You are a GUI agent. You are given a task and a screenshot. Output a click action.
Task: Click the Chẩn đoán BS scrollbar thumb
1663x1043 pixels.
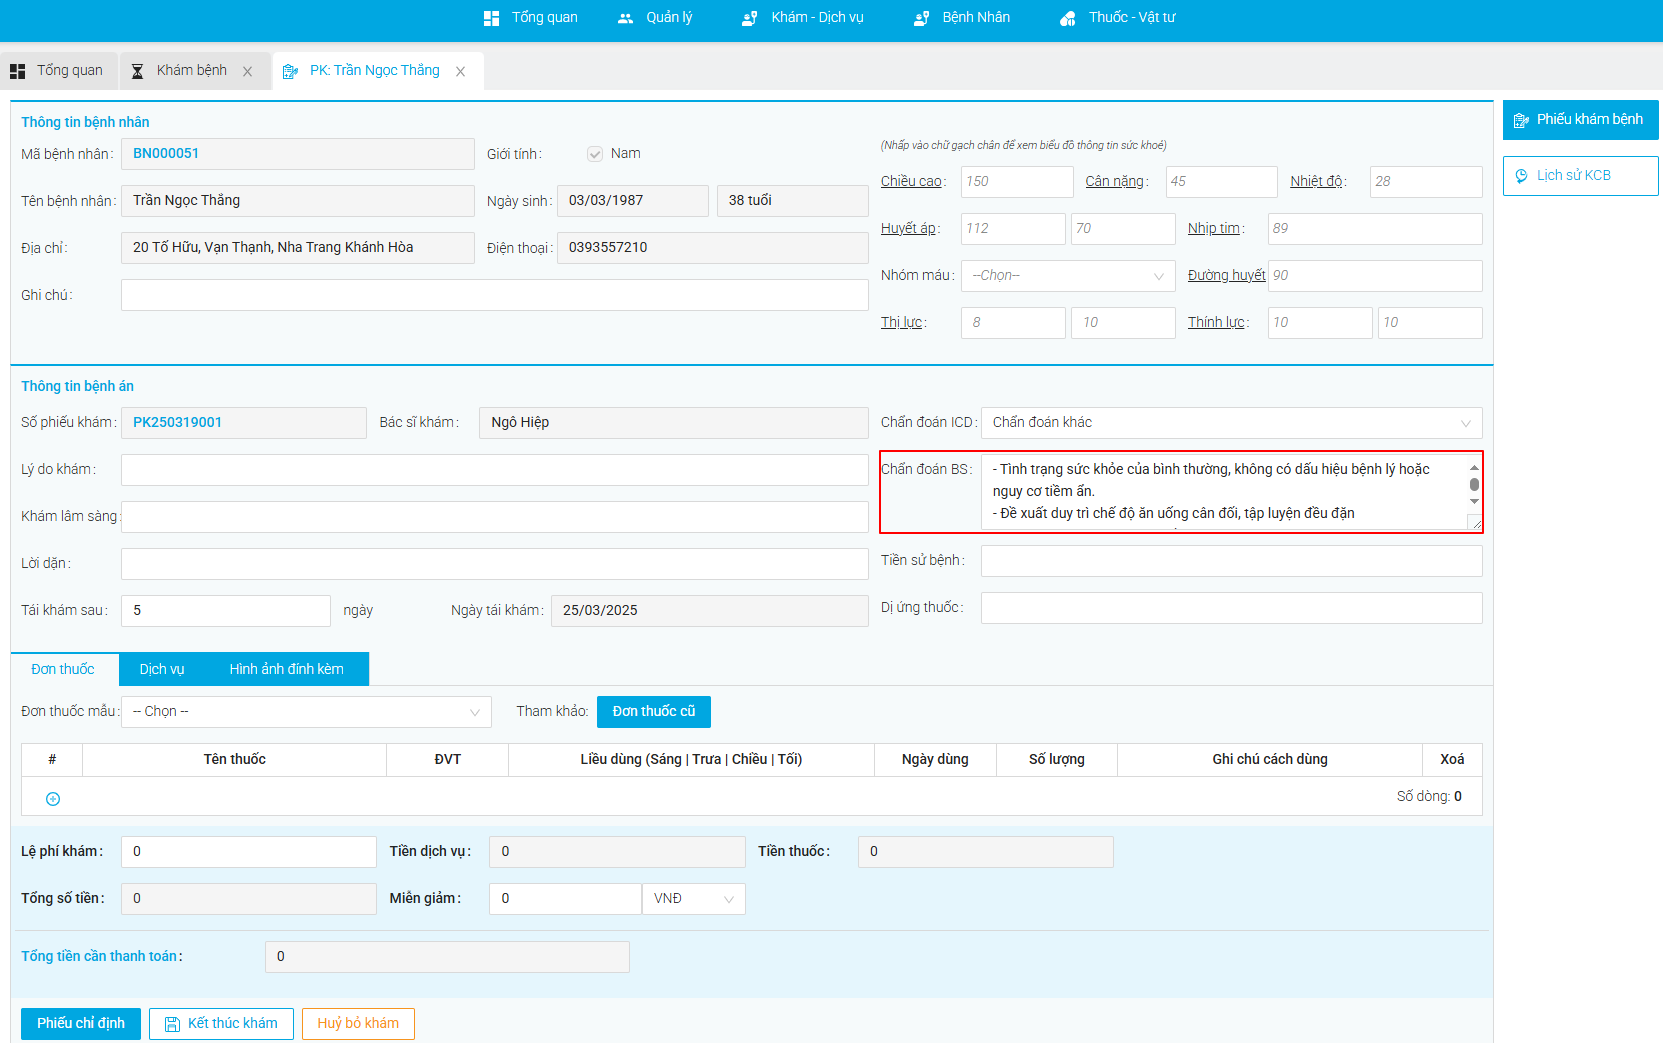(1474, 485)
